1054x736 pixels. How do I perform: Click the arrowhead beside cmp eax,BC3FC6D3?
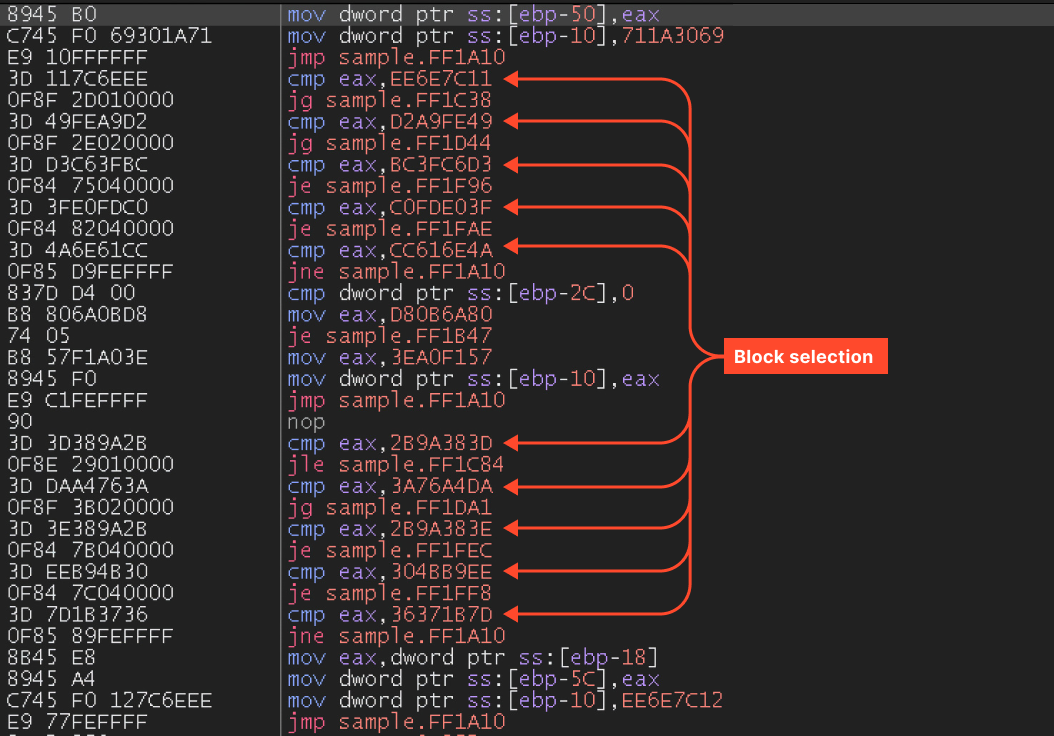(512, 164)
